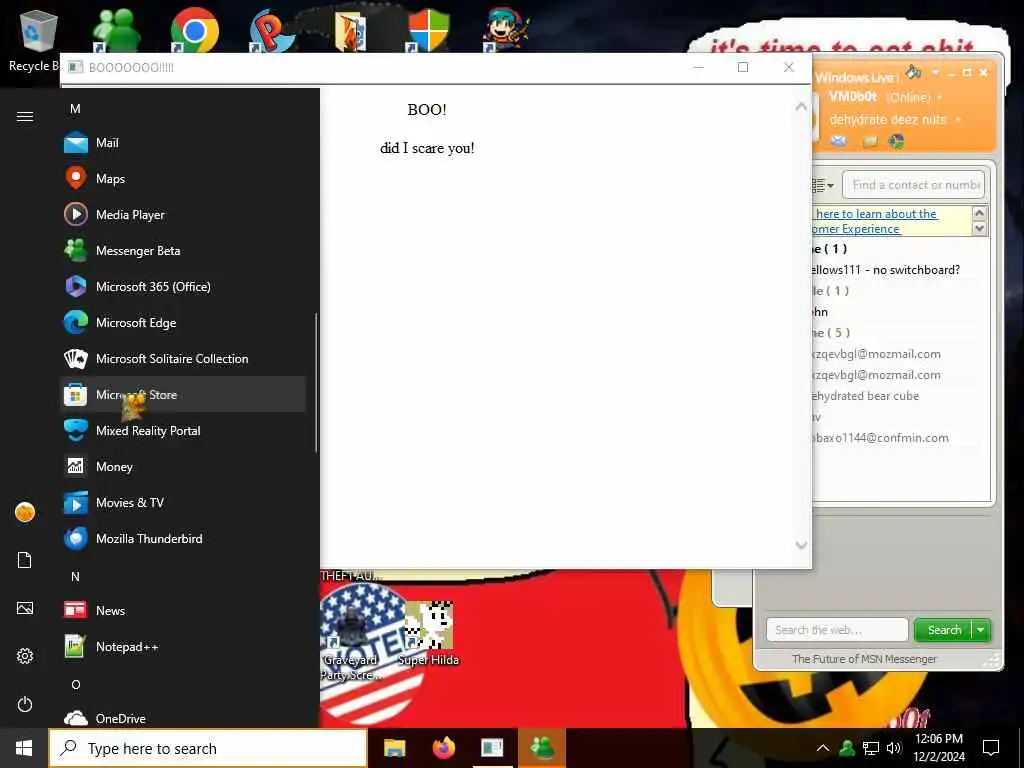Launch Messenger Beta from the Start list
This screenshot has width=1024, height=768.
[182, 250]
